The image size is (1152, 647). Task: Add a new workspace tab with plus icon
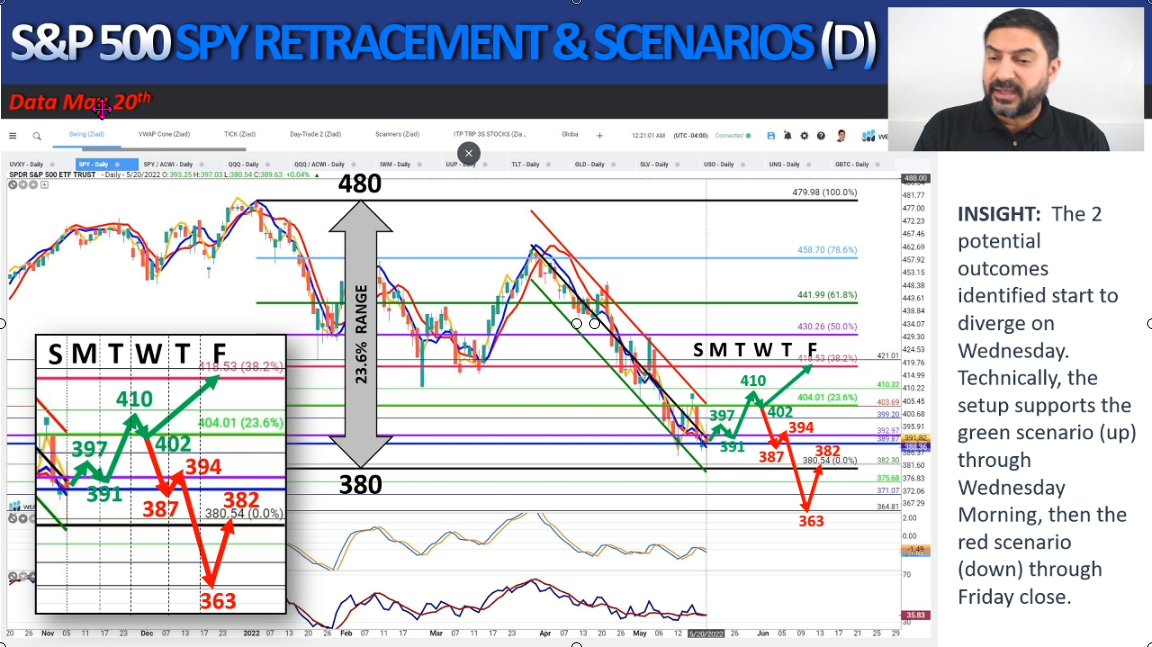(x=600, y=136)
